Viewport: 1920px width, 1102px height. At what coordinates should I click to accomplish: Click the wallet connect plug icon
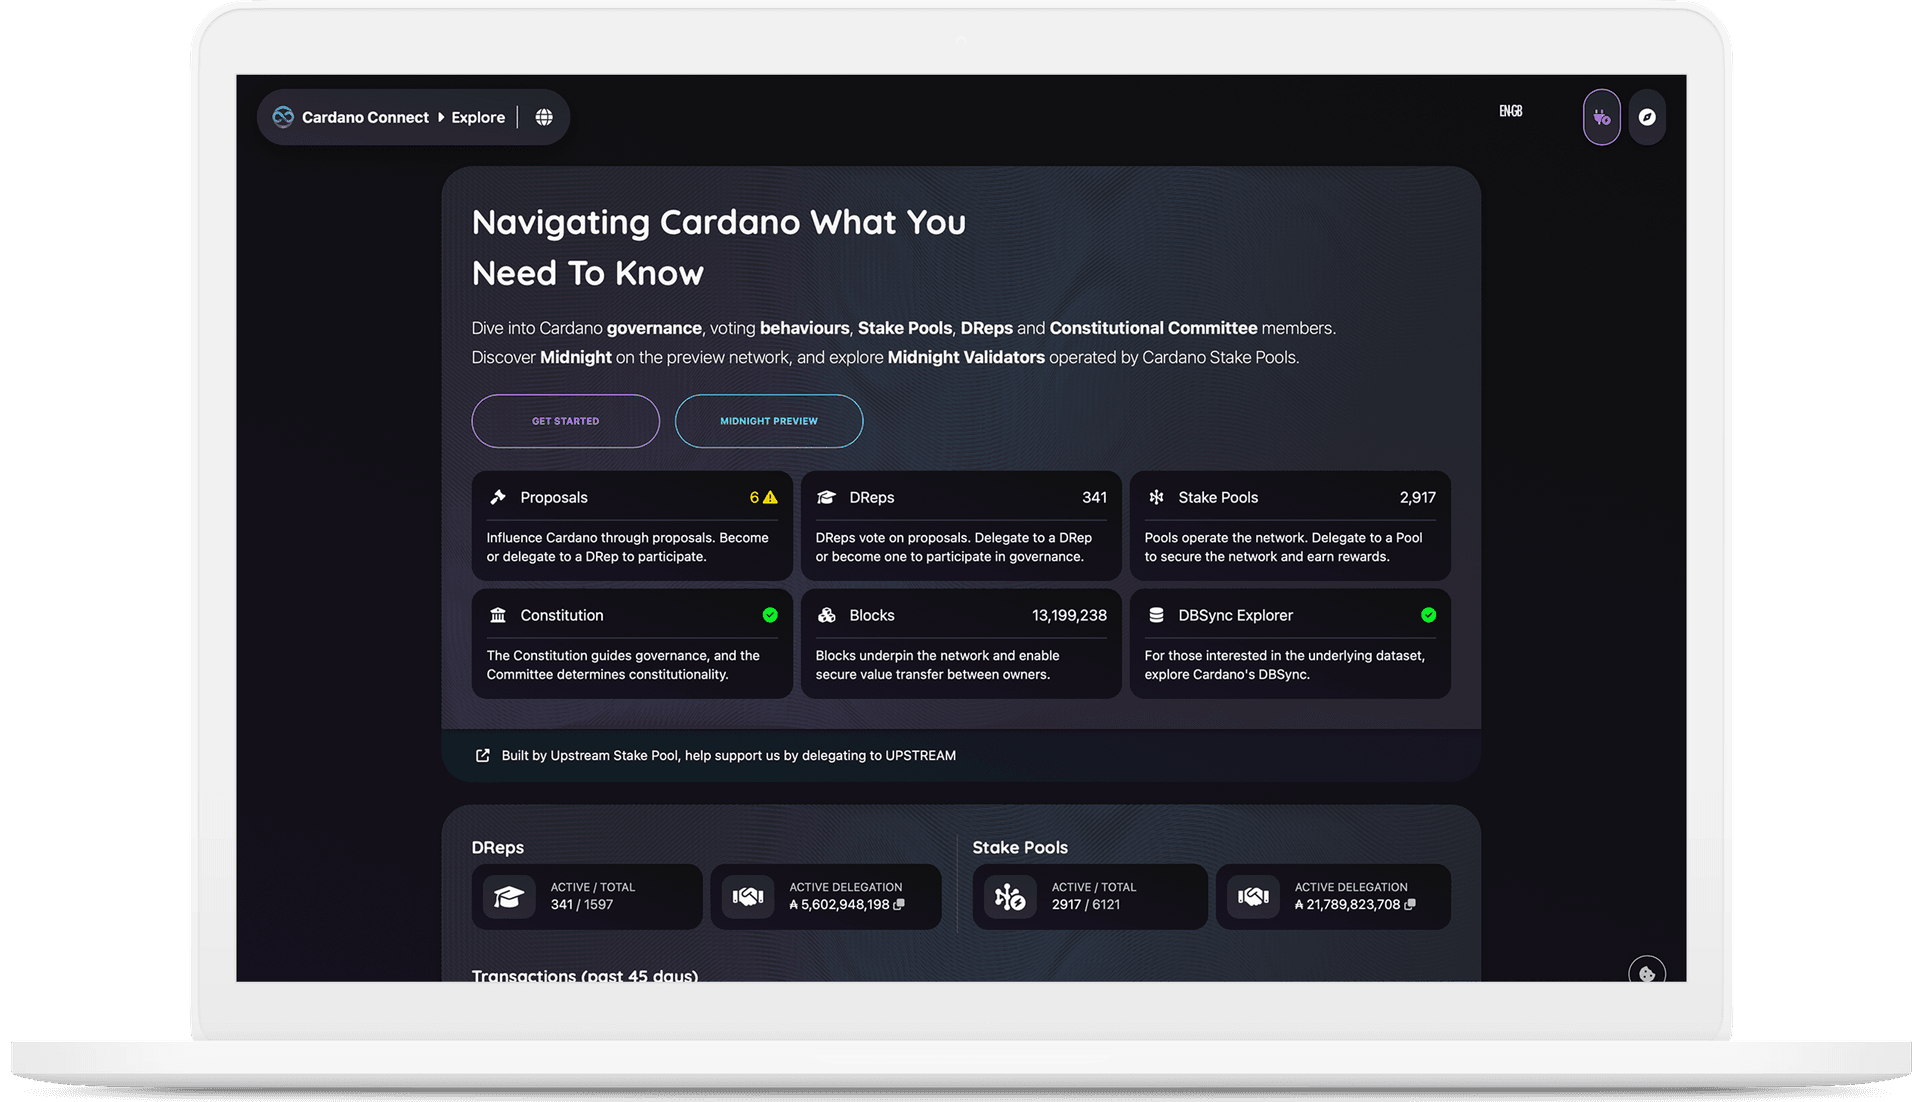tap(1601, 117)
